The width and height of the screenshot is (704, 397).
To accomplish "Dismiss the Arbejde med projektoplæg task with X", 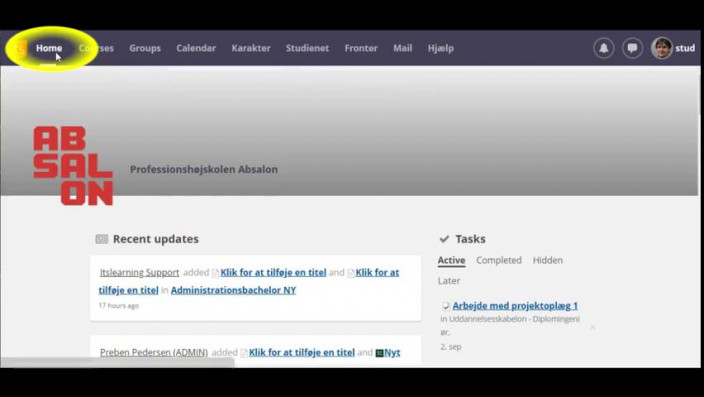I will click(593, 327).
